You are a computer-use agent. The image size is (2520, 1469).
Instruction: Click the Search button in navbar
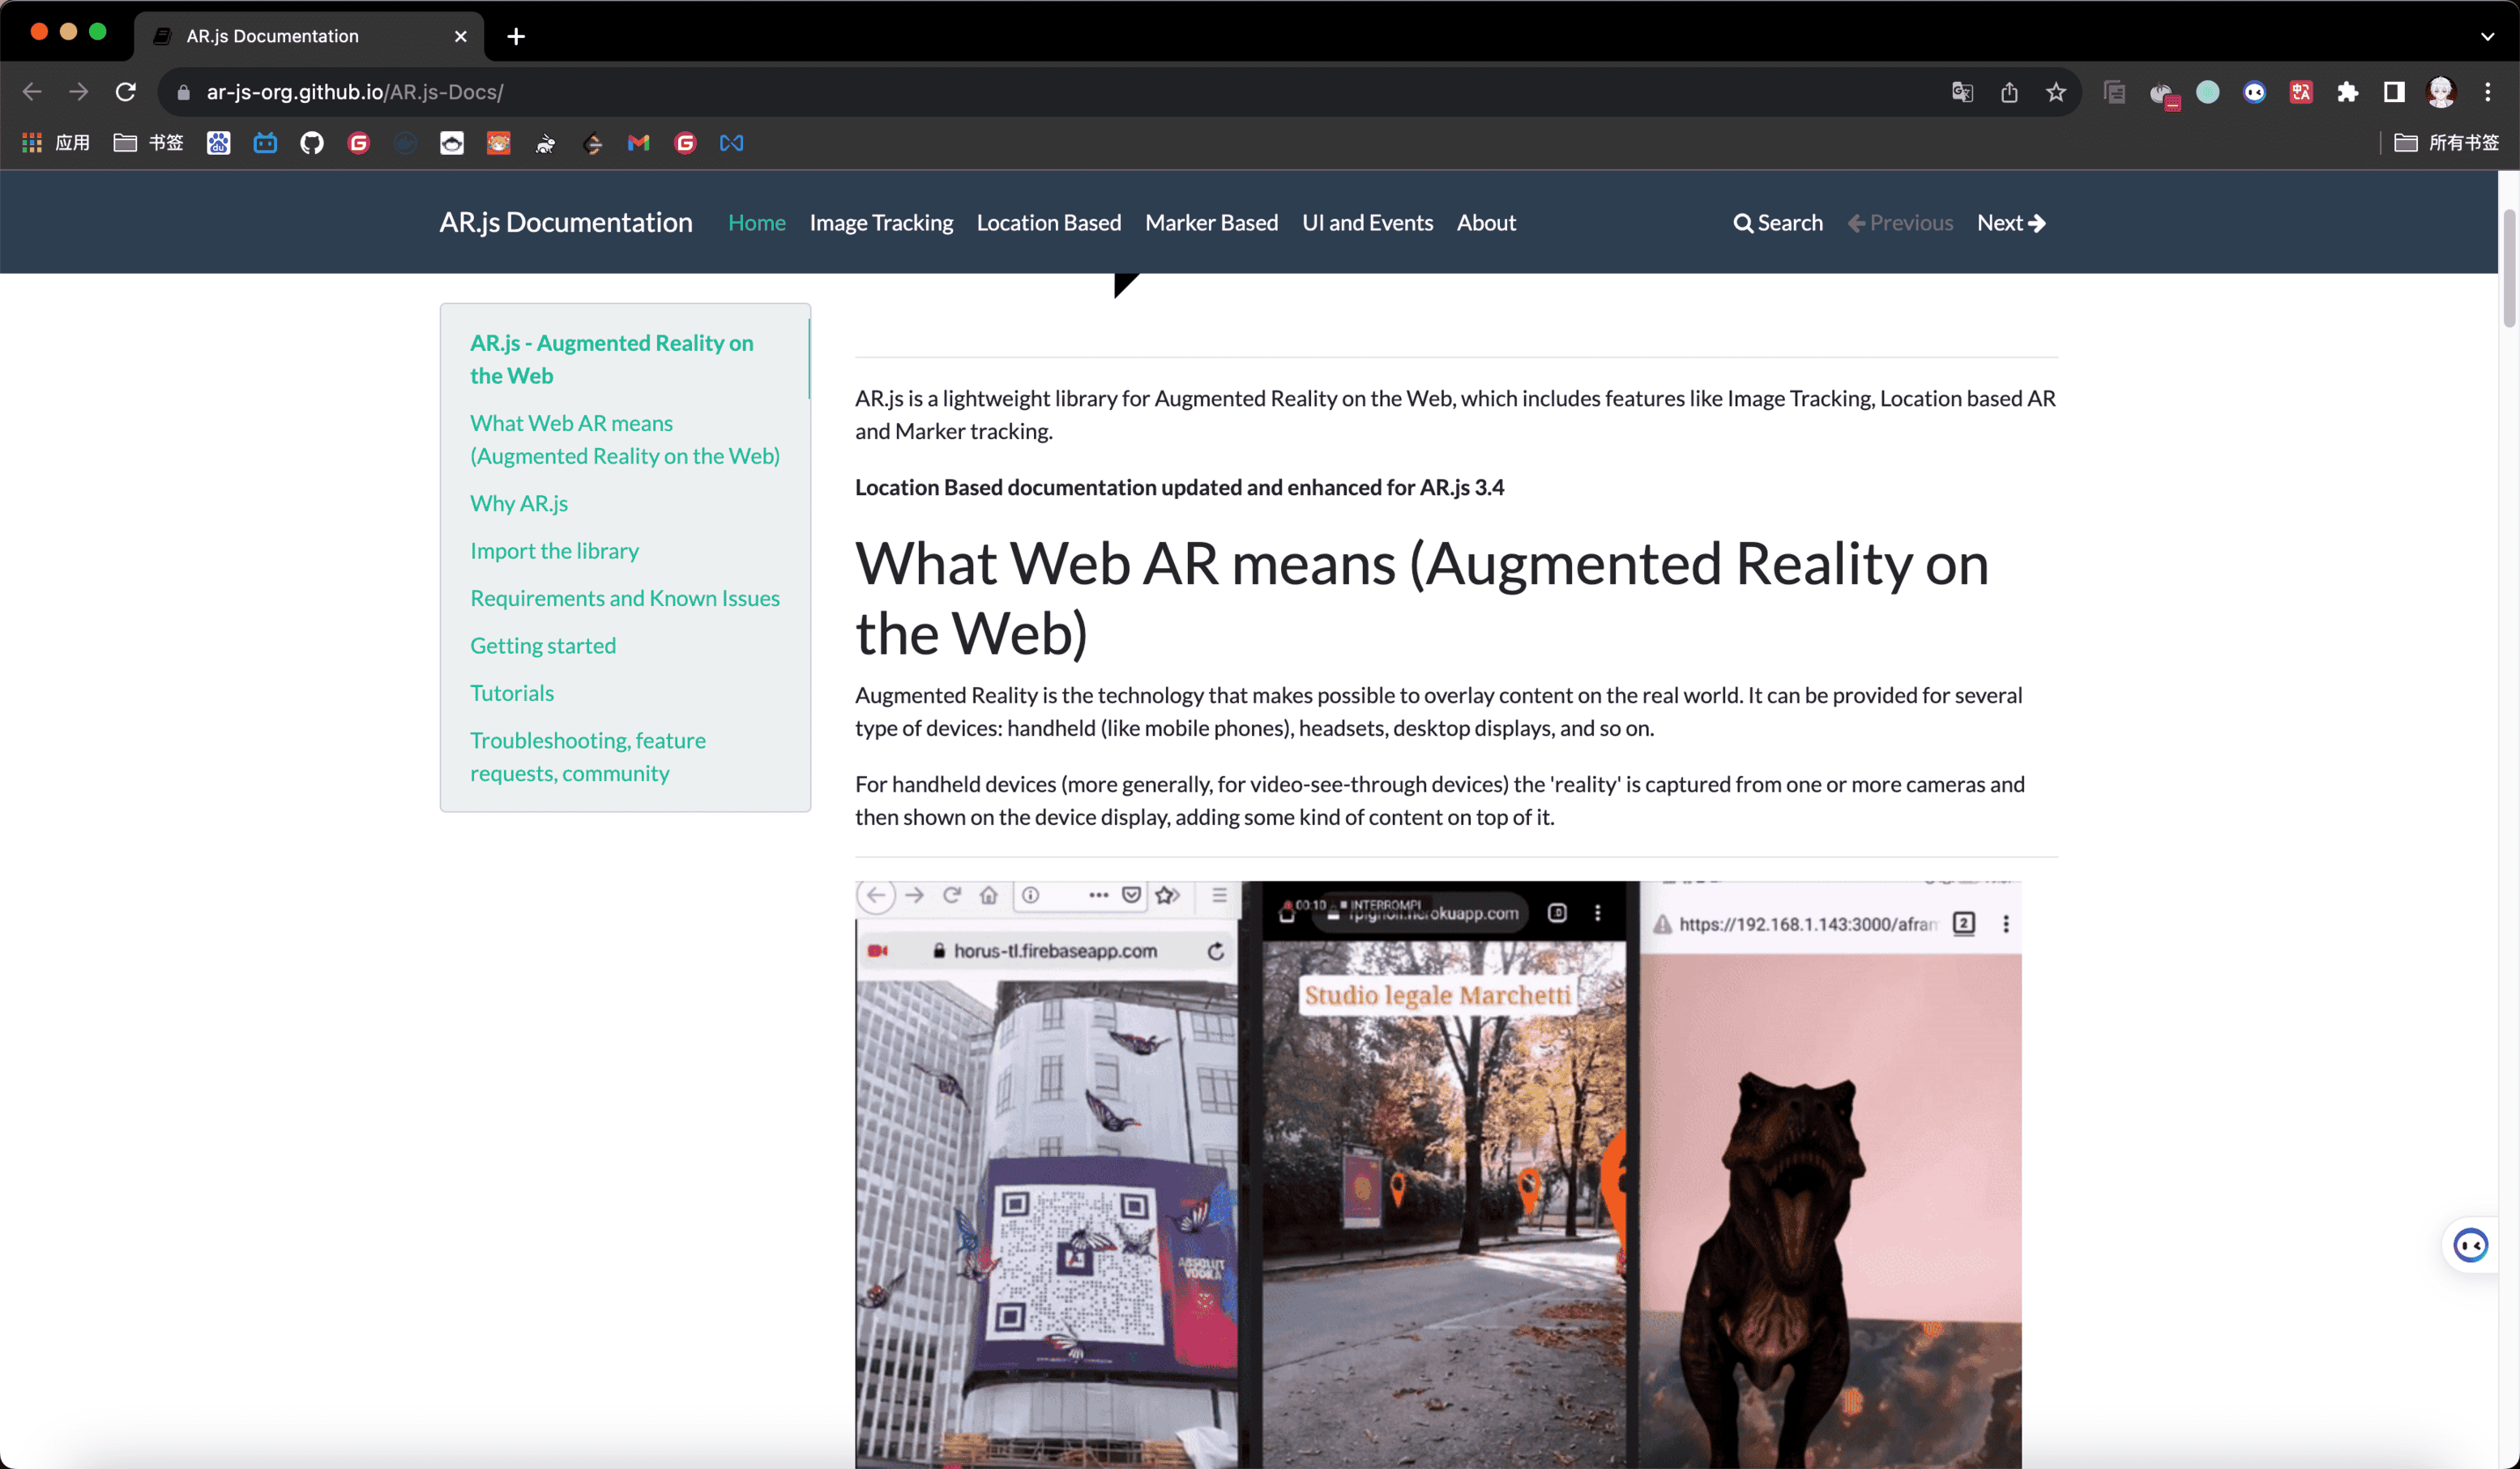(x=1777, y=222)
